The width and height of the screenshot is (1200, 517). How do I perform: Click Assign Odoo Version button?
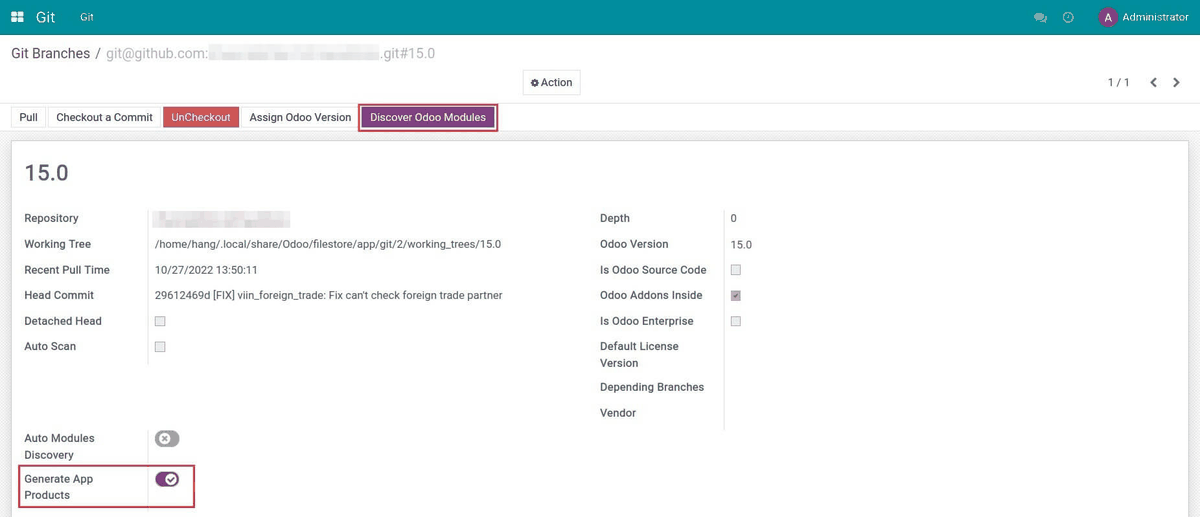300,117
